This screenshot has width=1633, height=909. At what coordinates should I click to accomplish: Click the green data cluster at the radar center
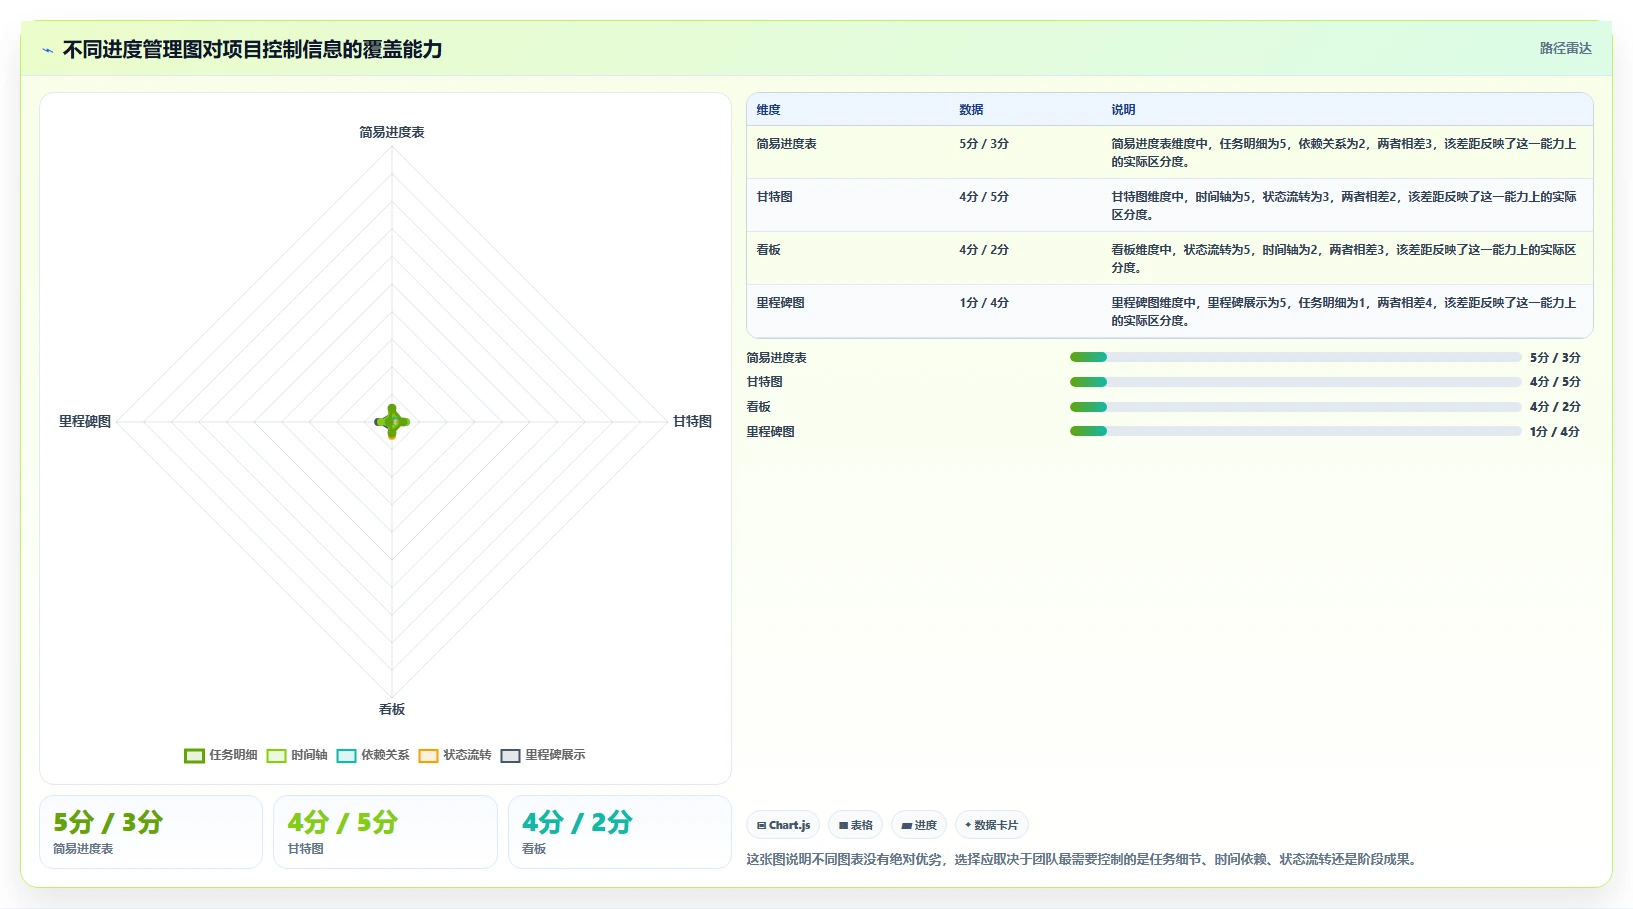[x=392, y=422]
